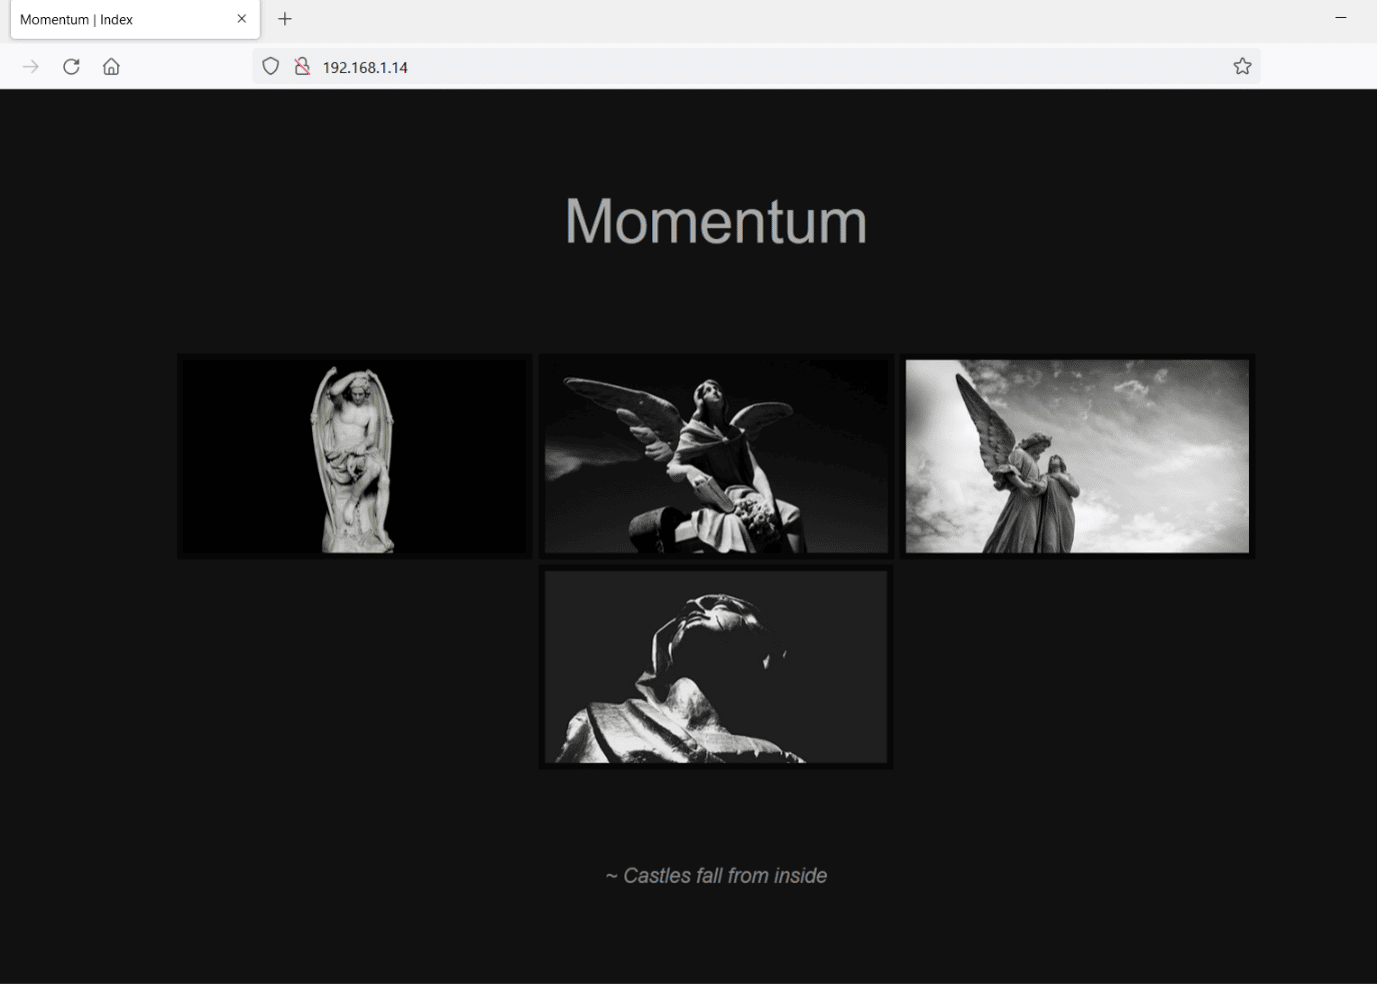
Task: Click the forward navigation arrow
Action: coord(31,67)
